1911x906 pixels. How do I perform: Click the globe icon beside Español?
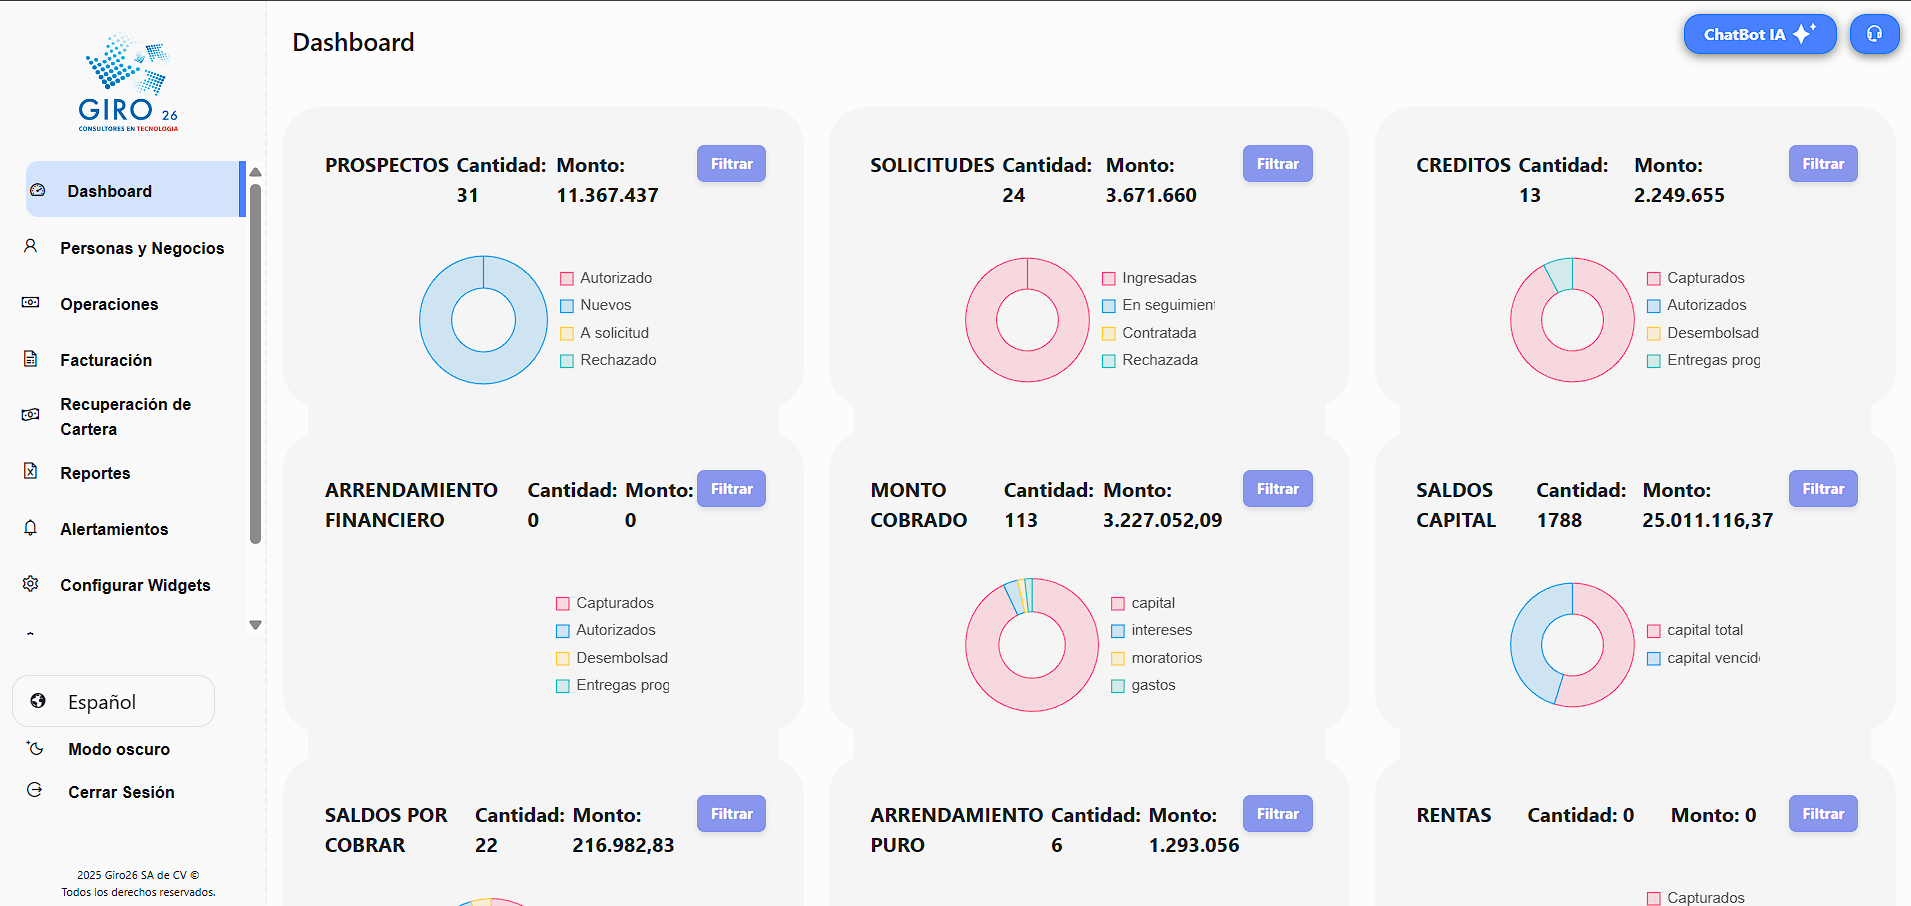coord(37,701)
